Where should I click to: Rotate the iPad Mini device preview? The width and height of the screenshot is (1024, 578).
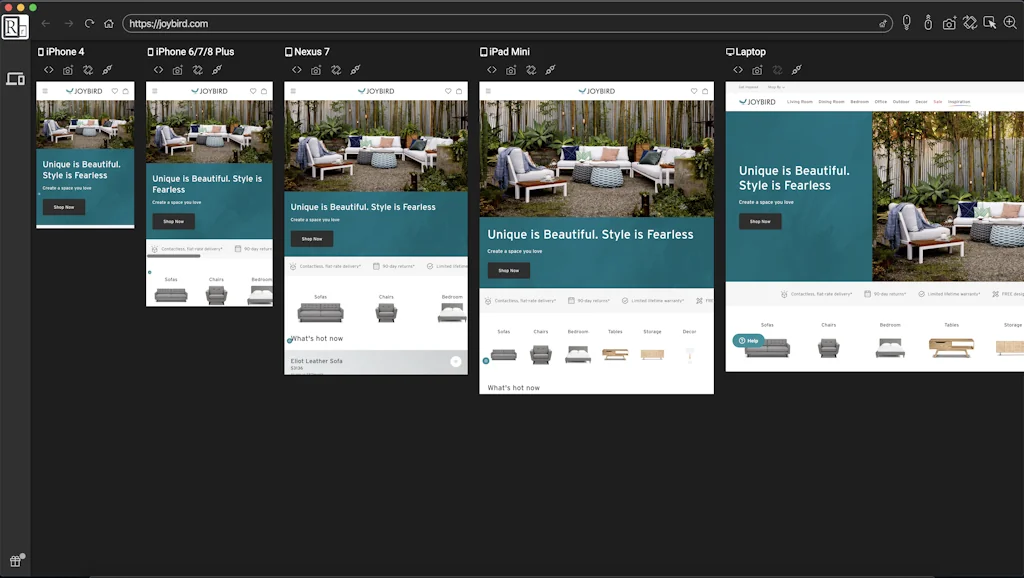pos(531,70)
